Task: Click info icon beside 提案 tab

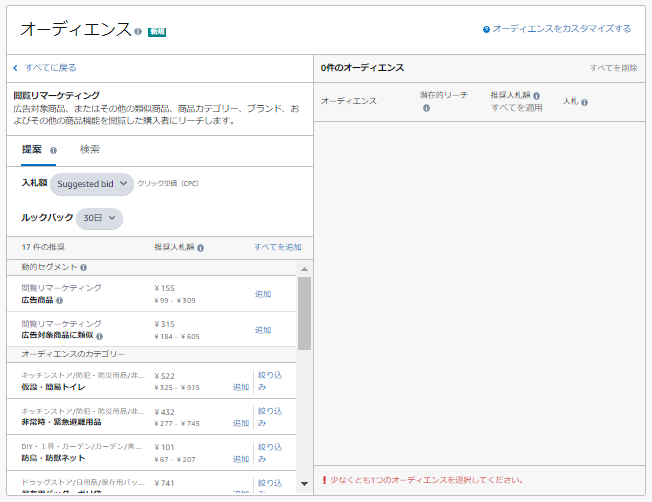Action: click(53, 151)
